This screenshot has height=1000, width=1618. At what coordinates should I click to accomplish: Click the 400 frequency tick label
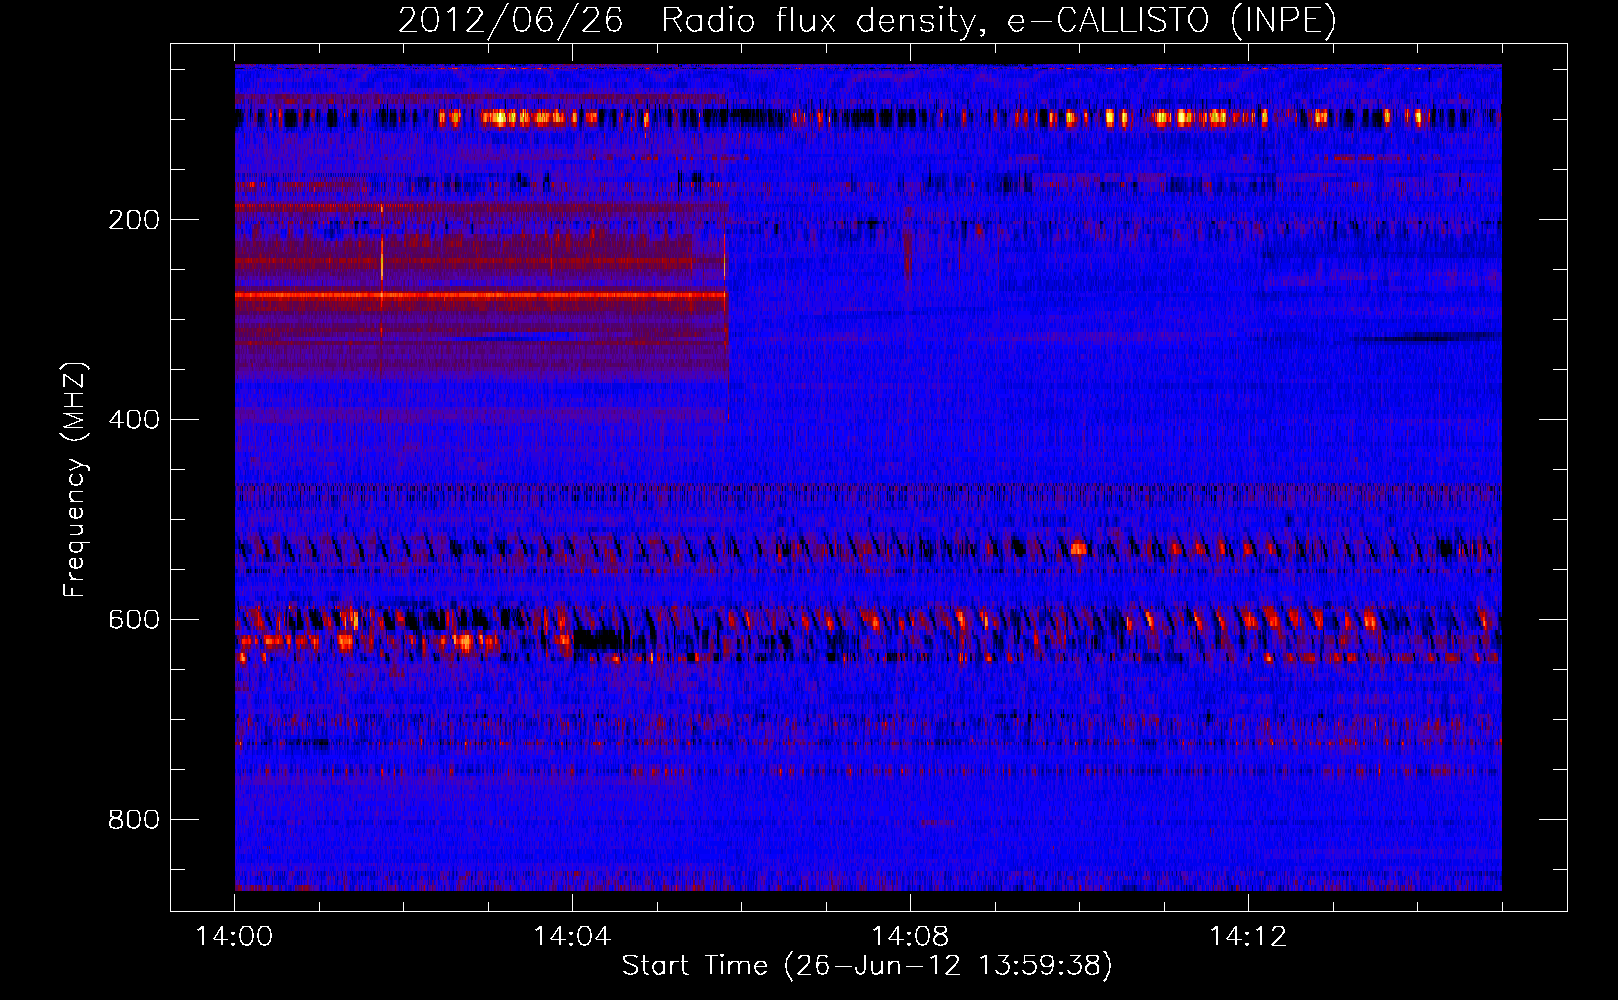(134, 420)
